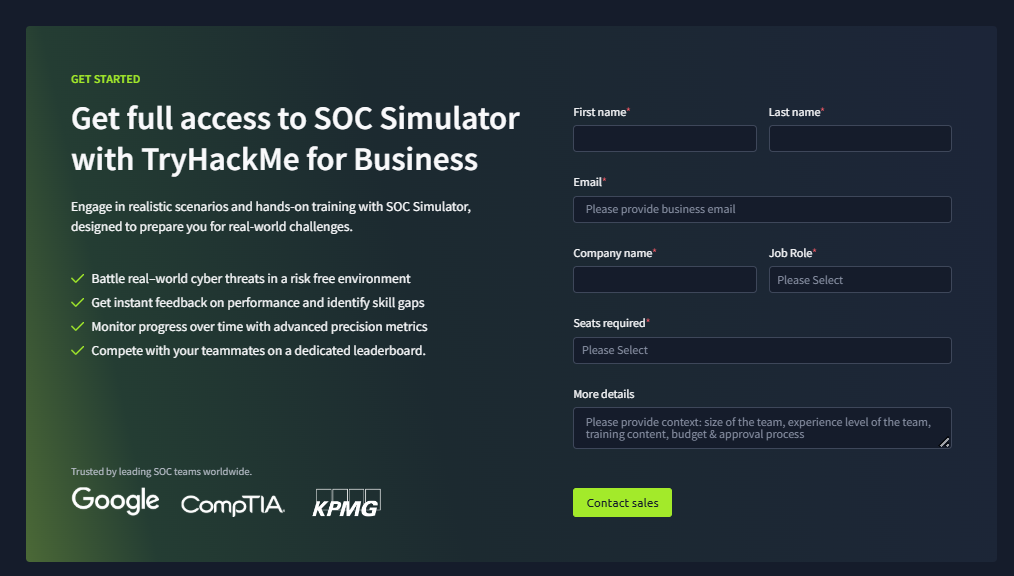
Task: Click the GET STARTED label
Action: [105, 79]
